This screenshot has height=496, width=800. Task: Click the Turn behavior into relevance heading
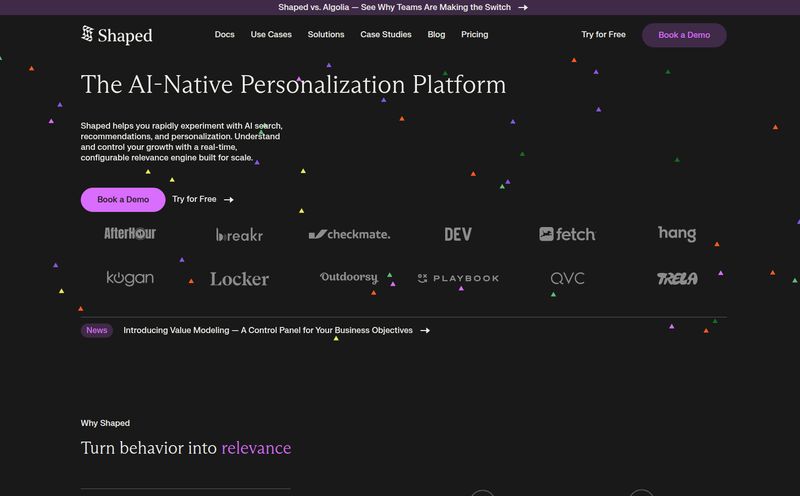(186, 448)
